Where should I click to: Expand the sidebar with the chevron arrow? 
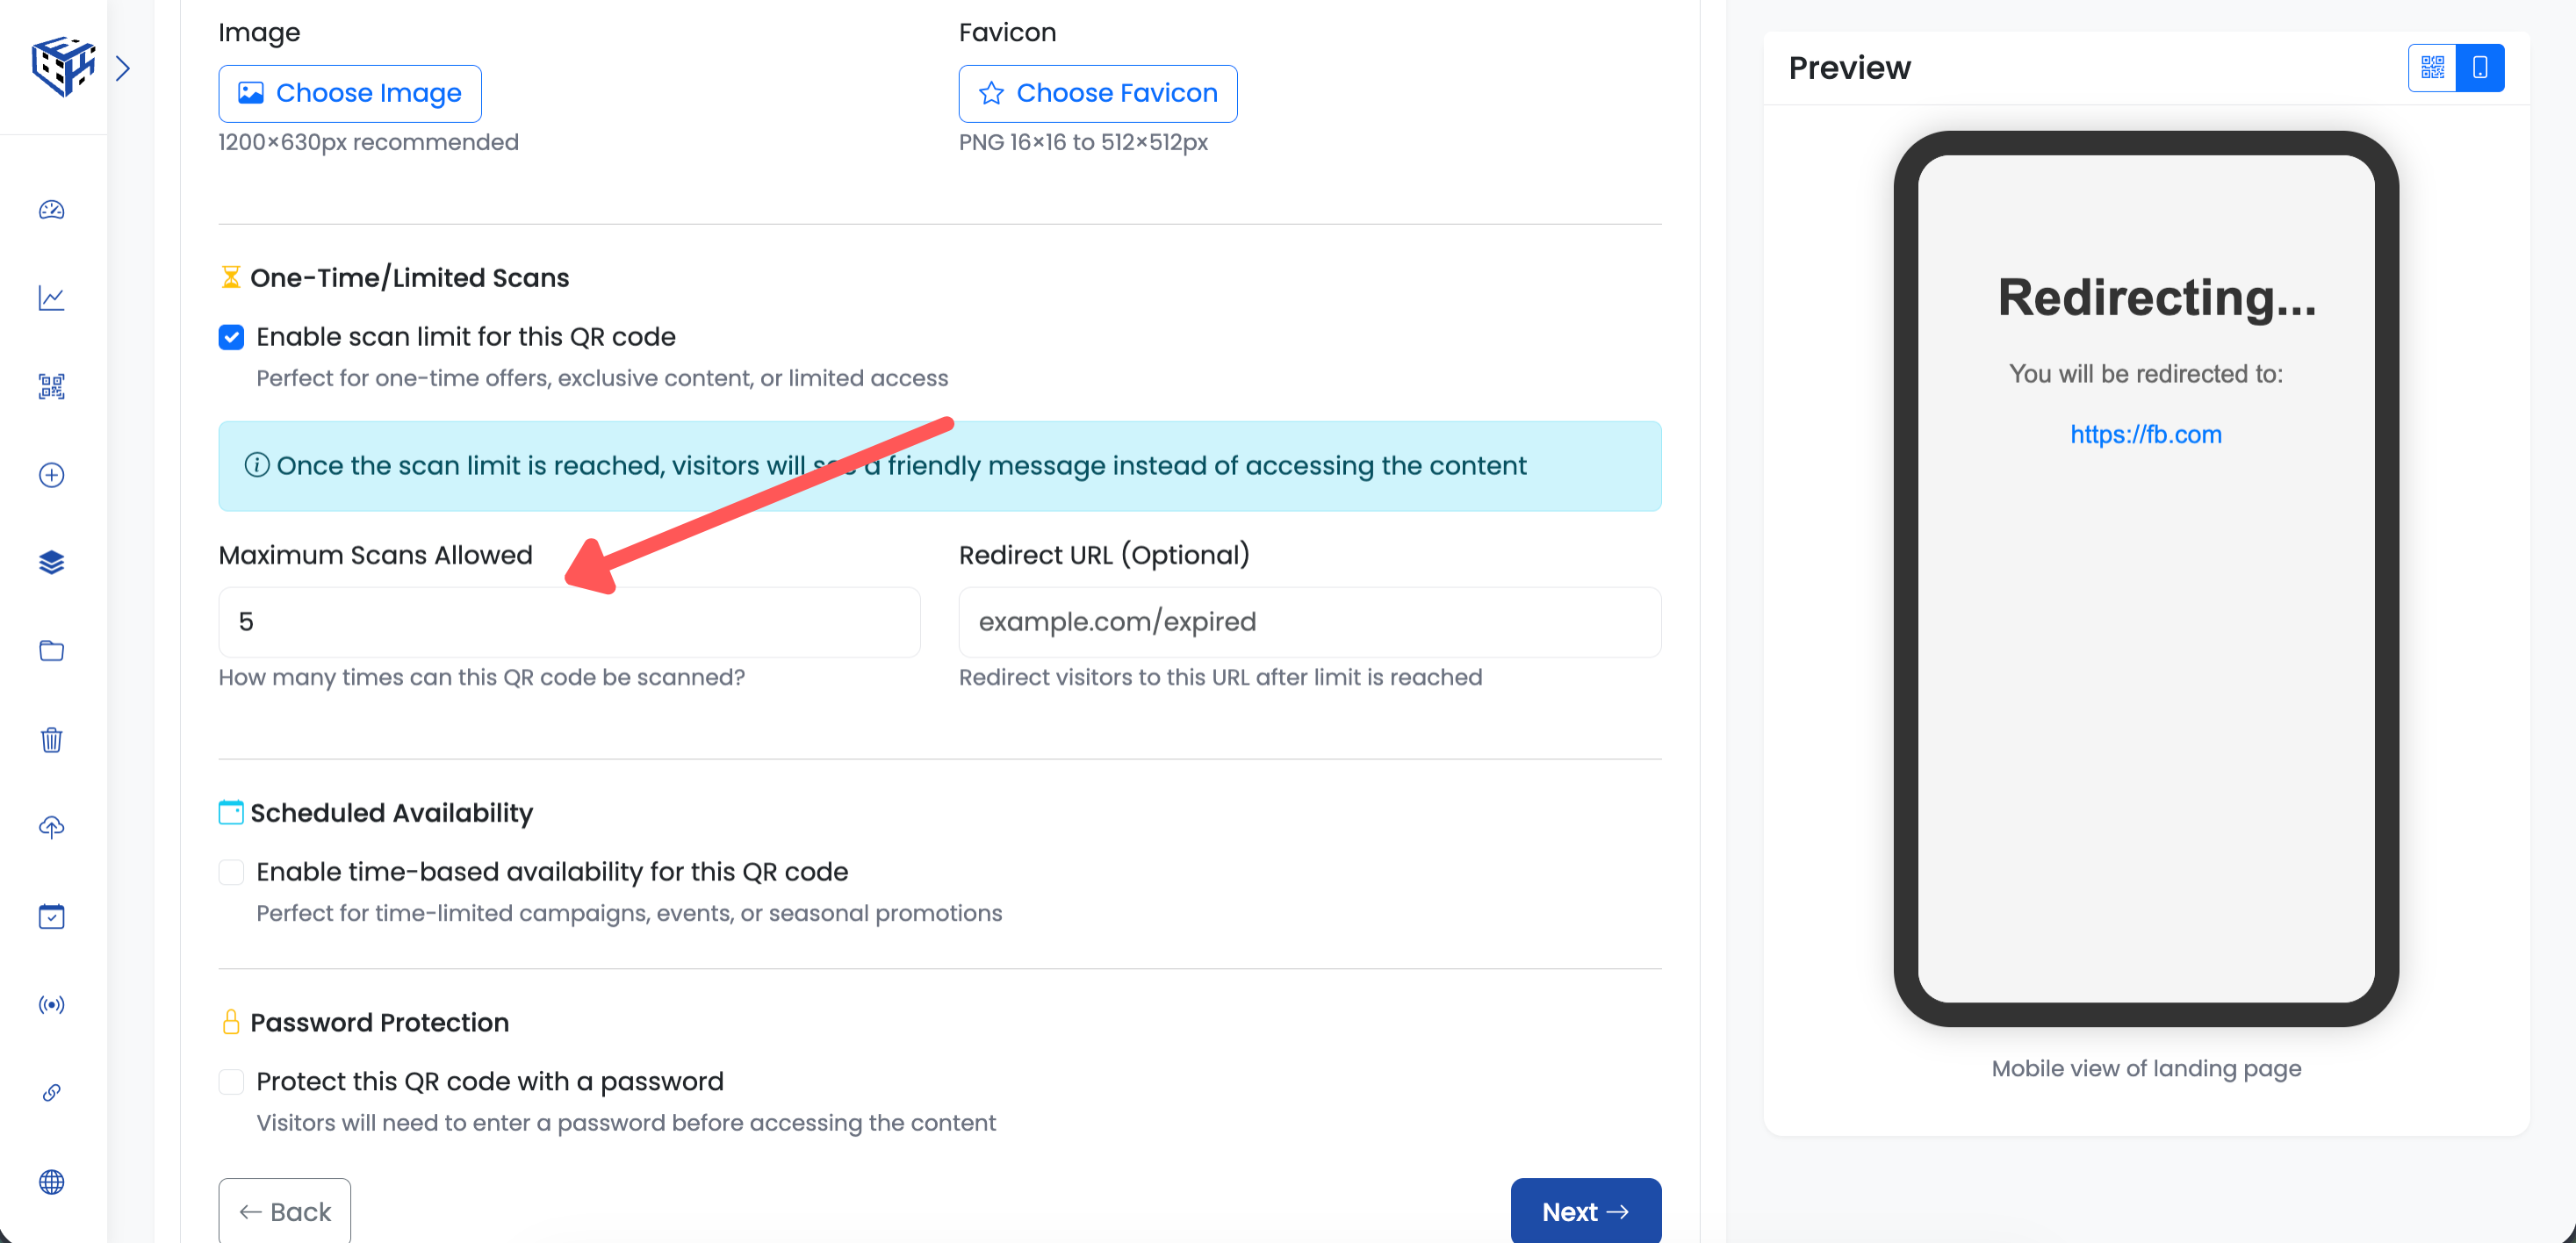pyautogui.click(x=123, y=68)
